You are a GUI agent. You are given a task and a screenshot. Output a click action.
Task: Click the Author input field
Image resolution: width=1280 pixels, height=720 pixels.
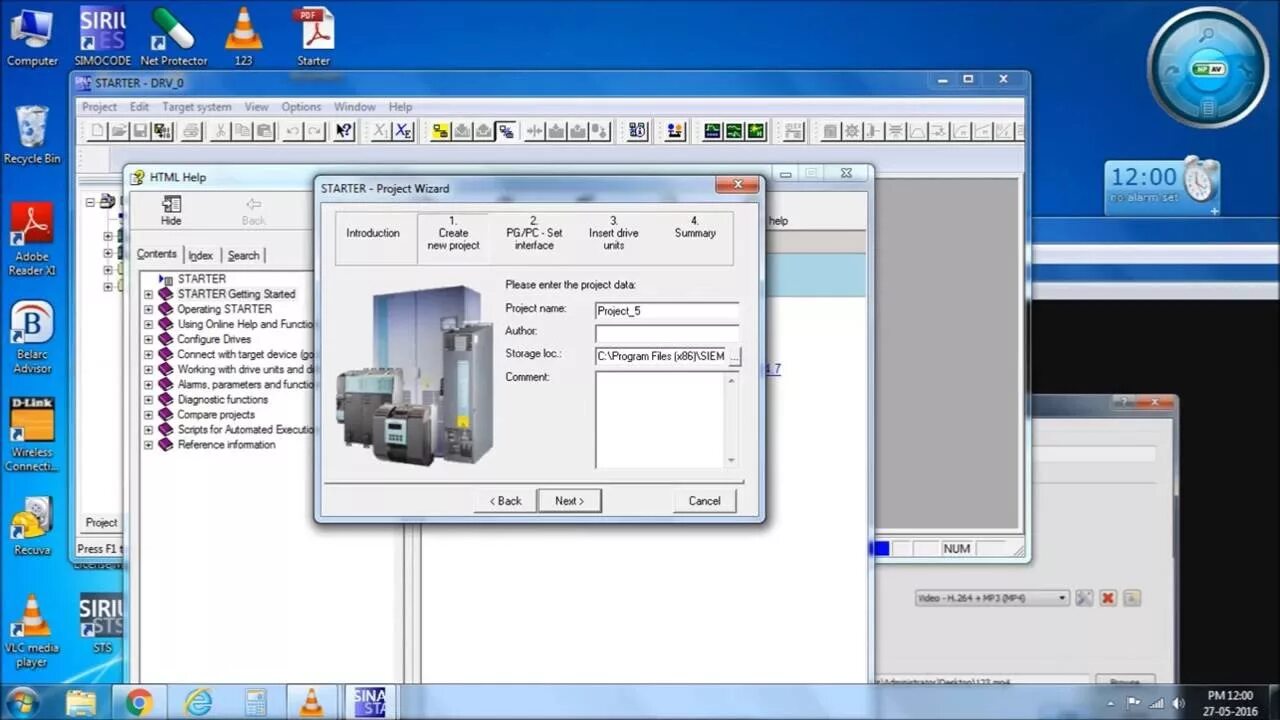[667, 333]
